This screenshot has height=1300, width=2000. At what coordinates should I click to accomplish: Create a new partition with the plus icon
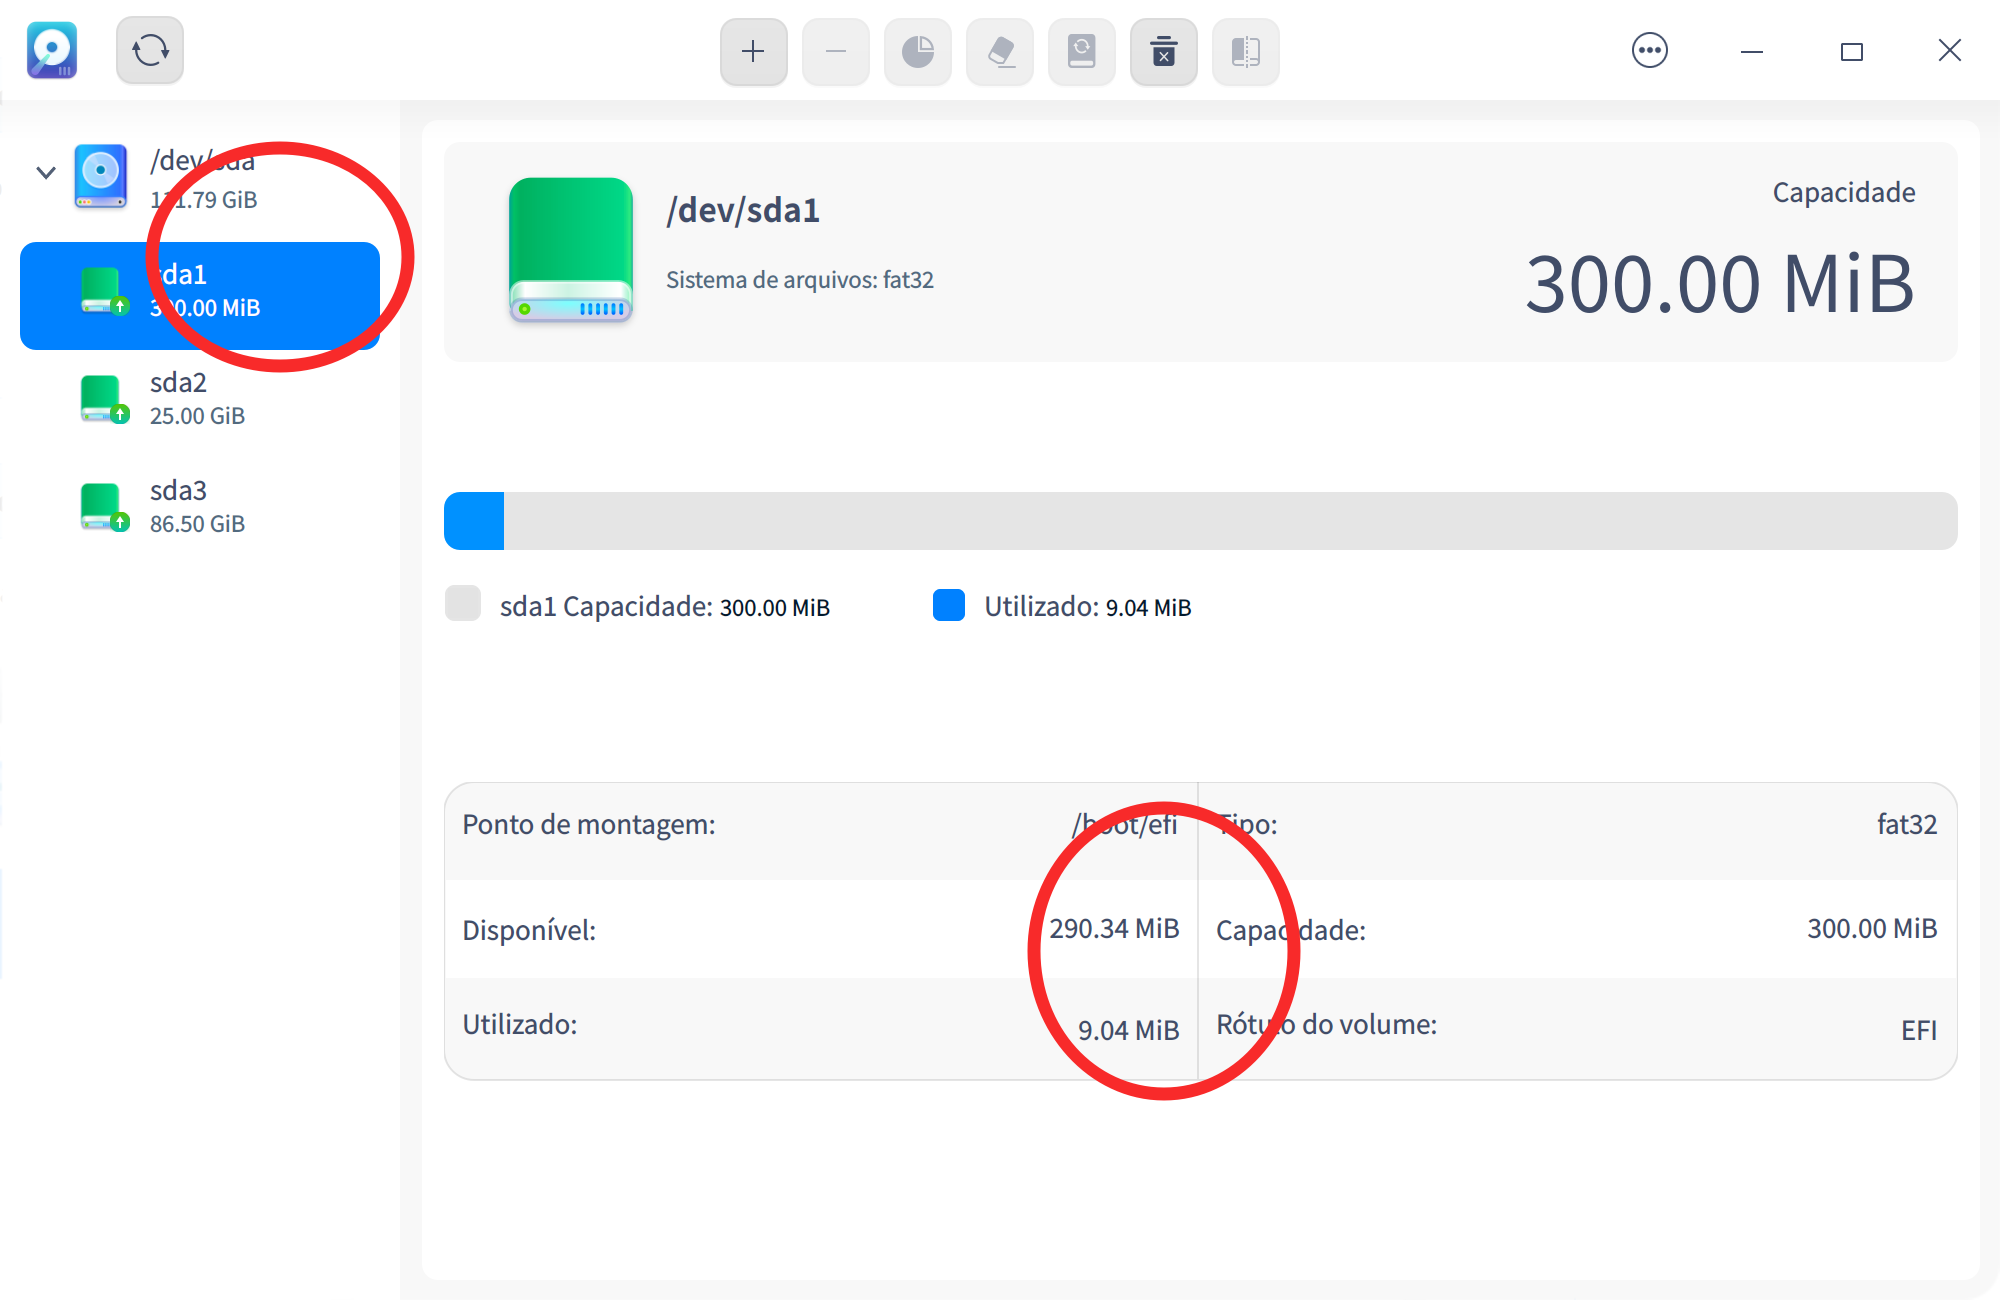coord(753,51)
